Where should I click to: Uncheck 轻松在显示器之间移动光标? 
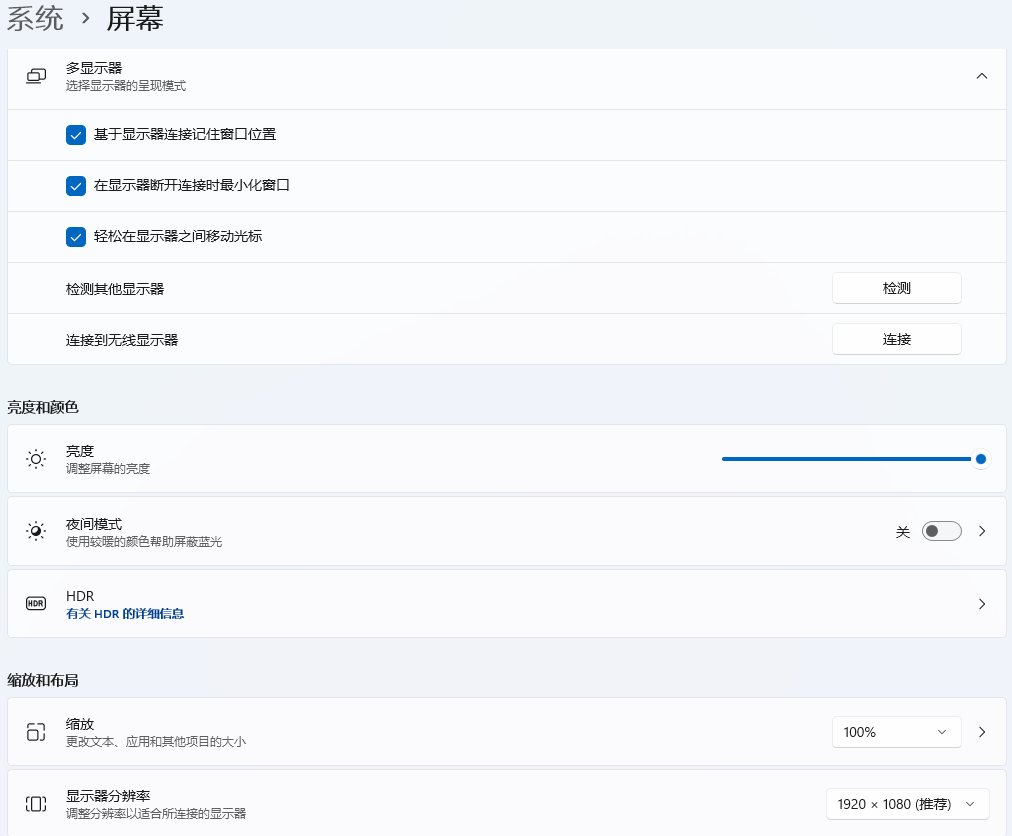point(76,237)
